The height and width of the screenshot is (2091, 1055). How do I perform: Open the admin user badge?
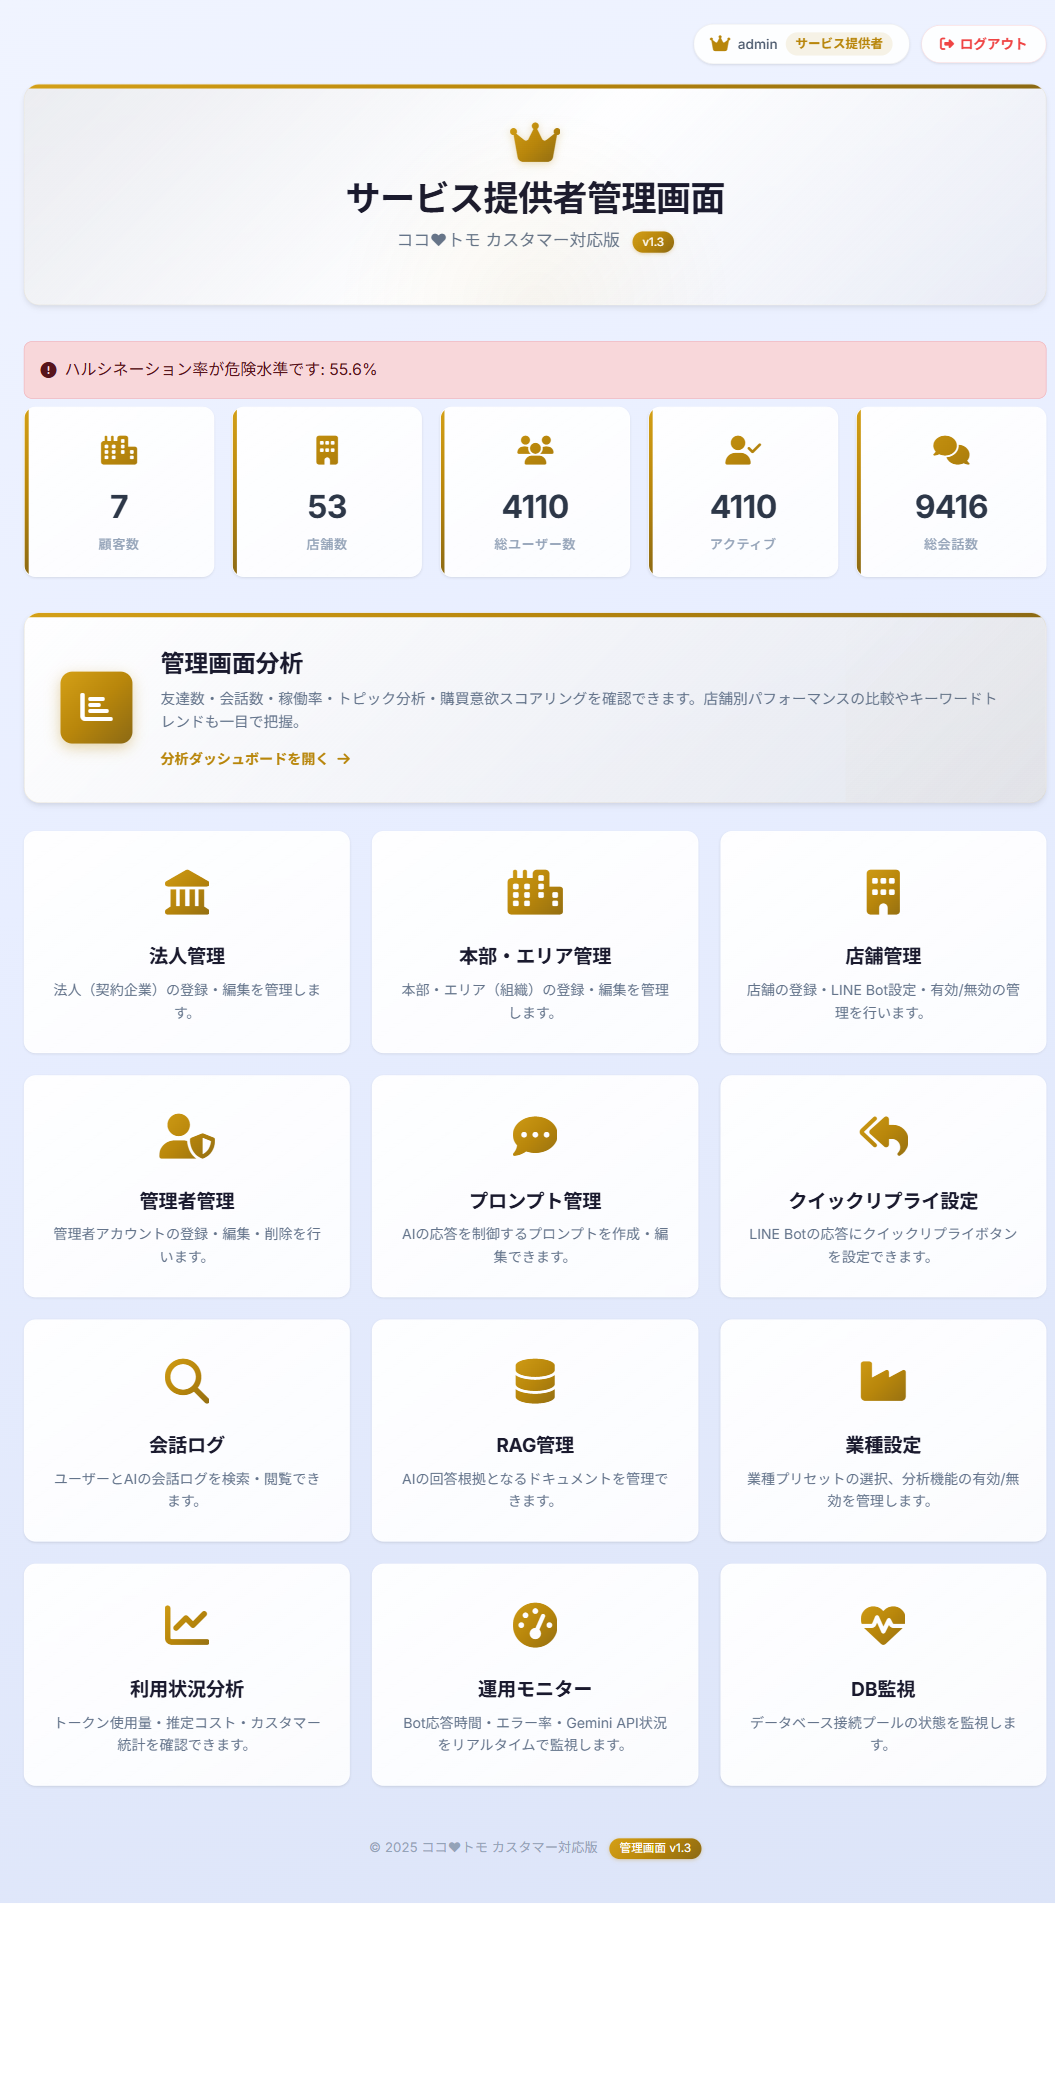click(x=801, y=44)
